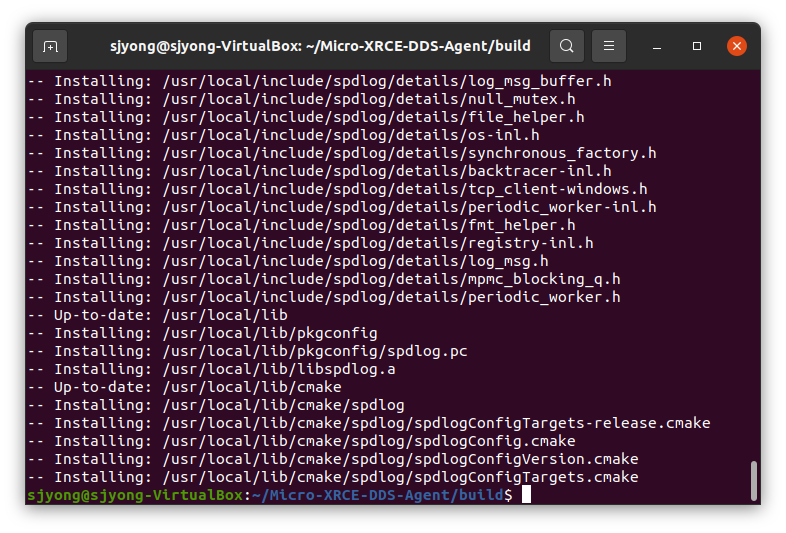Click the green prompt username sjyong@sjyong-VirtualBox
Viewport: 786px width, 533px height.
(x=135, y=495)
